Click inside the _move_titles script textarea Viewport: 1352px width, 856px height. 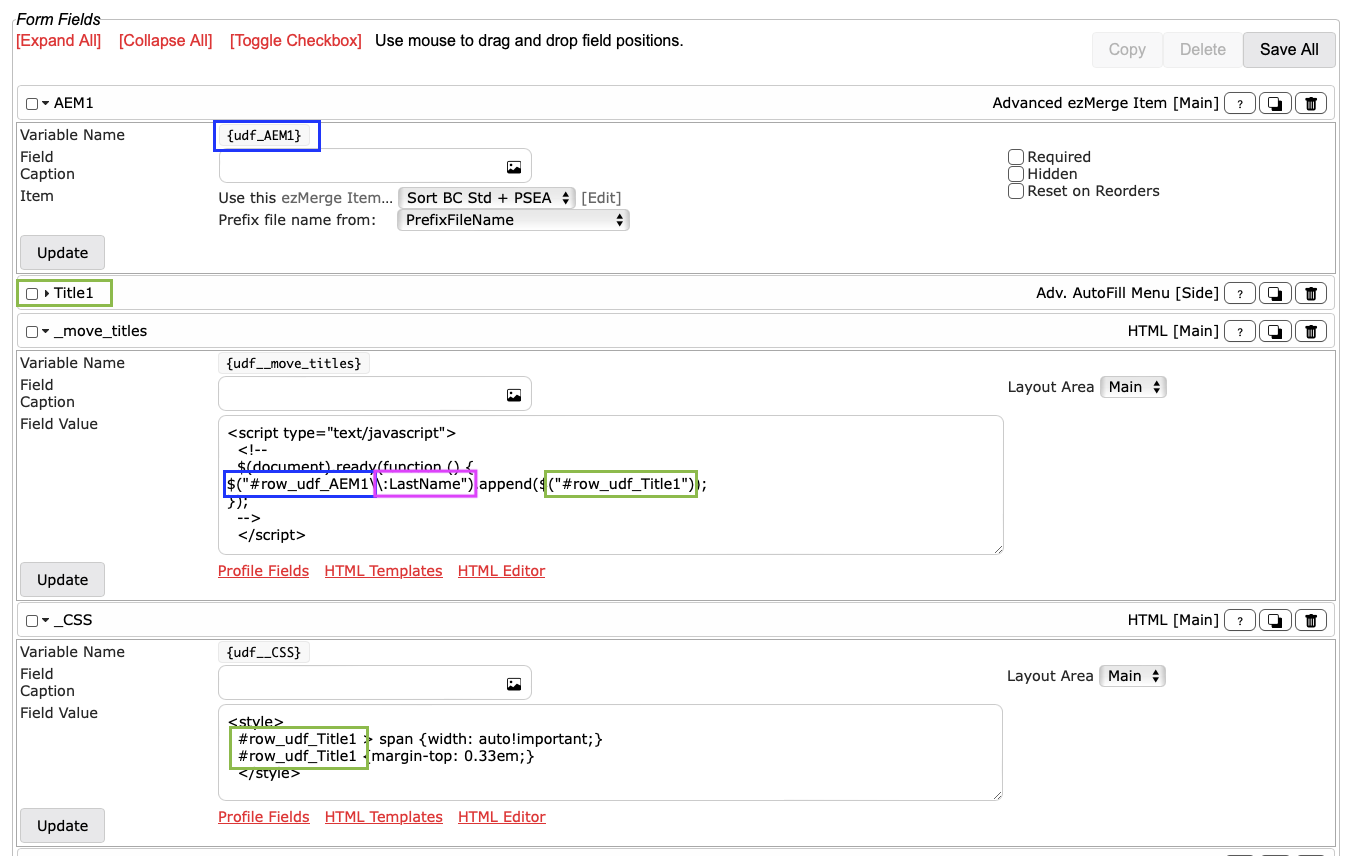pyautogui.click(x=611, y=485)
